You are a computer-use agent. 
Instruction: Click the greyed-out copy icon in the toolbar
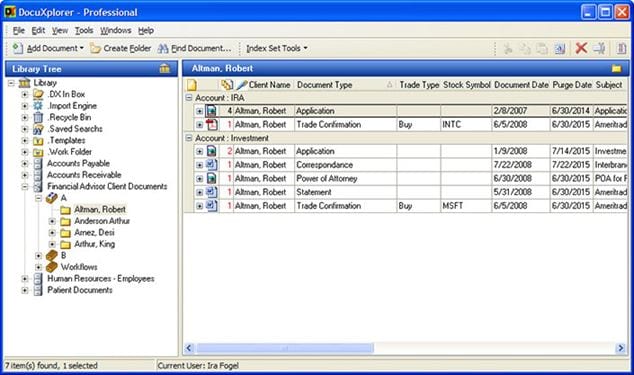525,48
